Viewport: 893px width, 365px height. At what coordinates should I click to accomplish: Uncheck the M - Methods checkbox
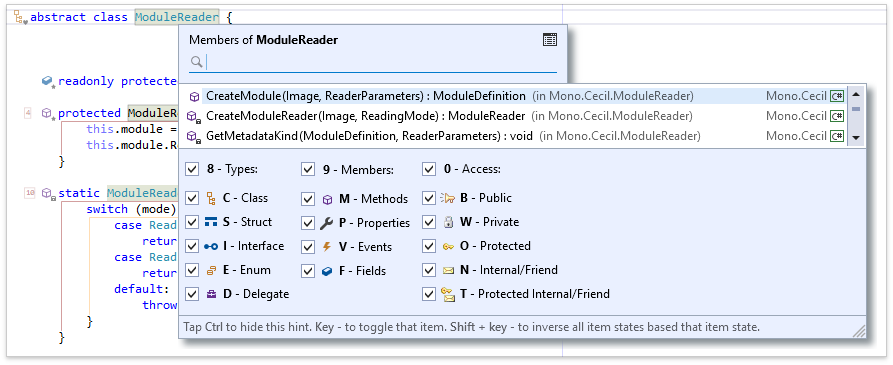click(x=308, y=199)
